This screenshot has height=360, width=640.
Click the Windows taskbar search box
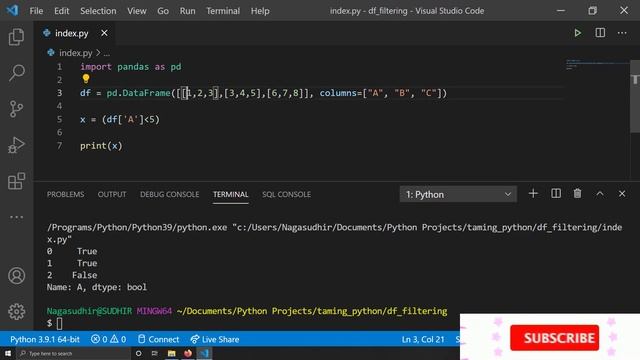pos(73,353)
